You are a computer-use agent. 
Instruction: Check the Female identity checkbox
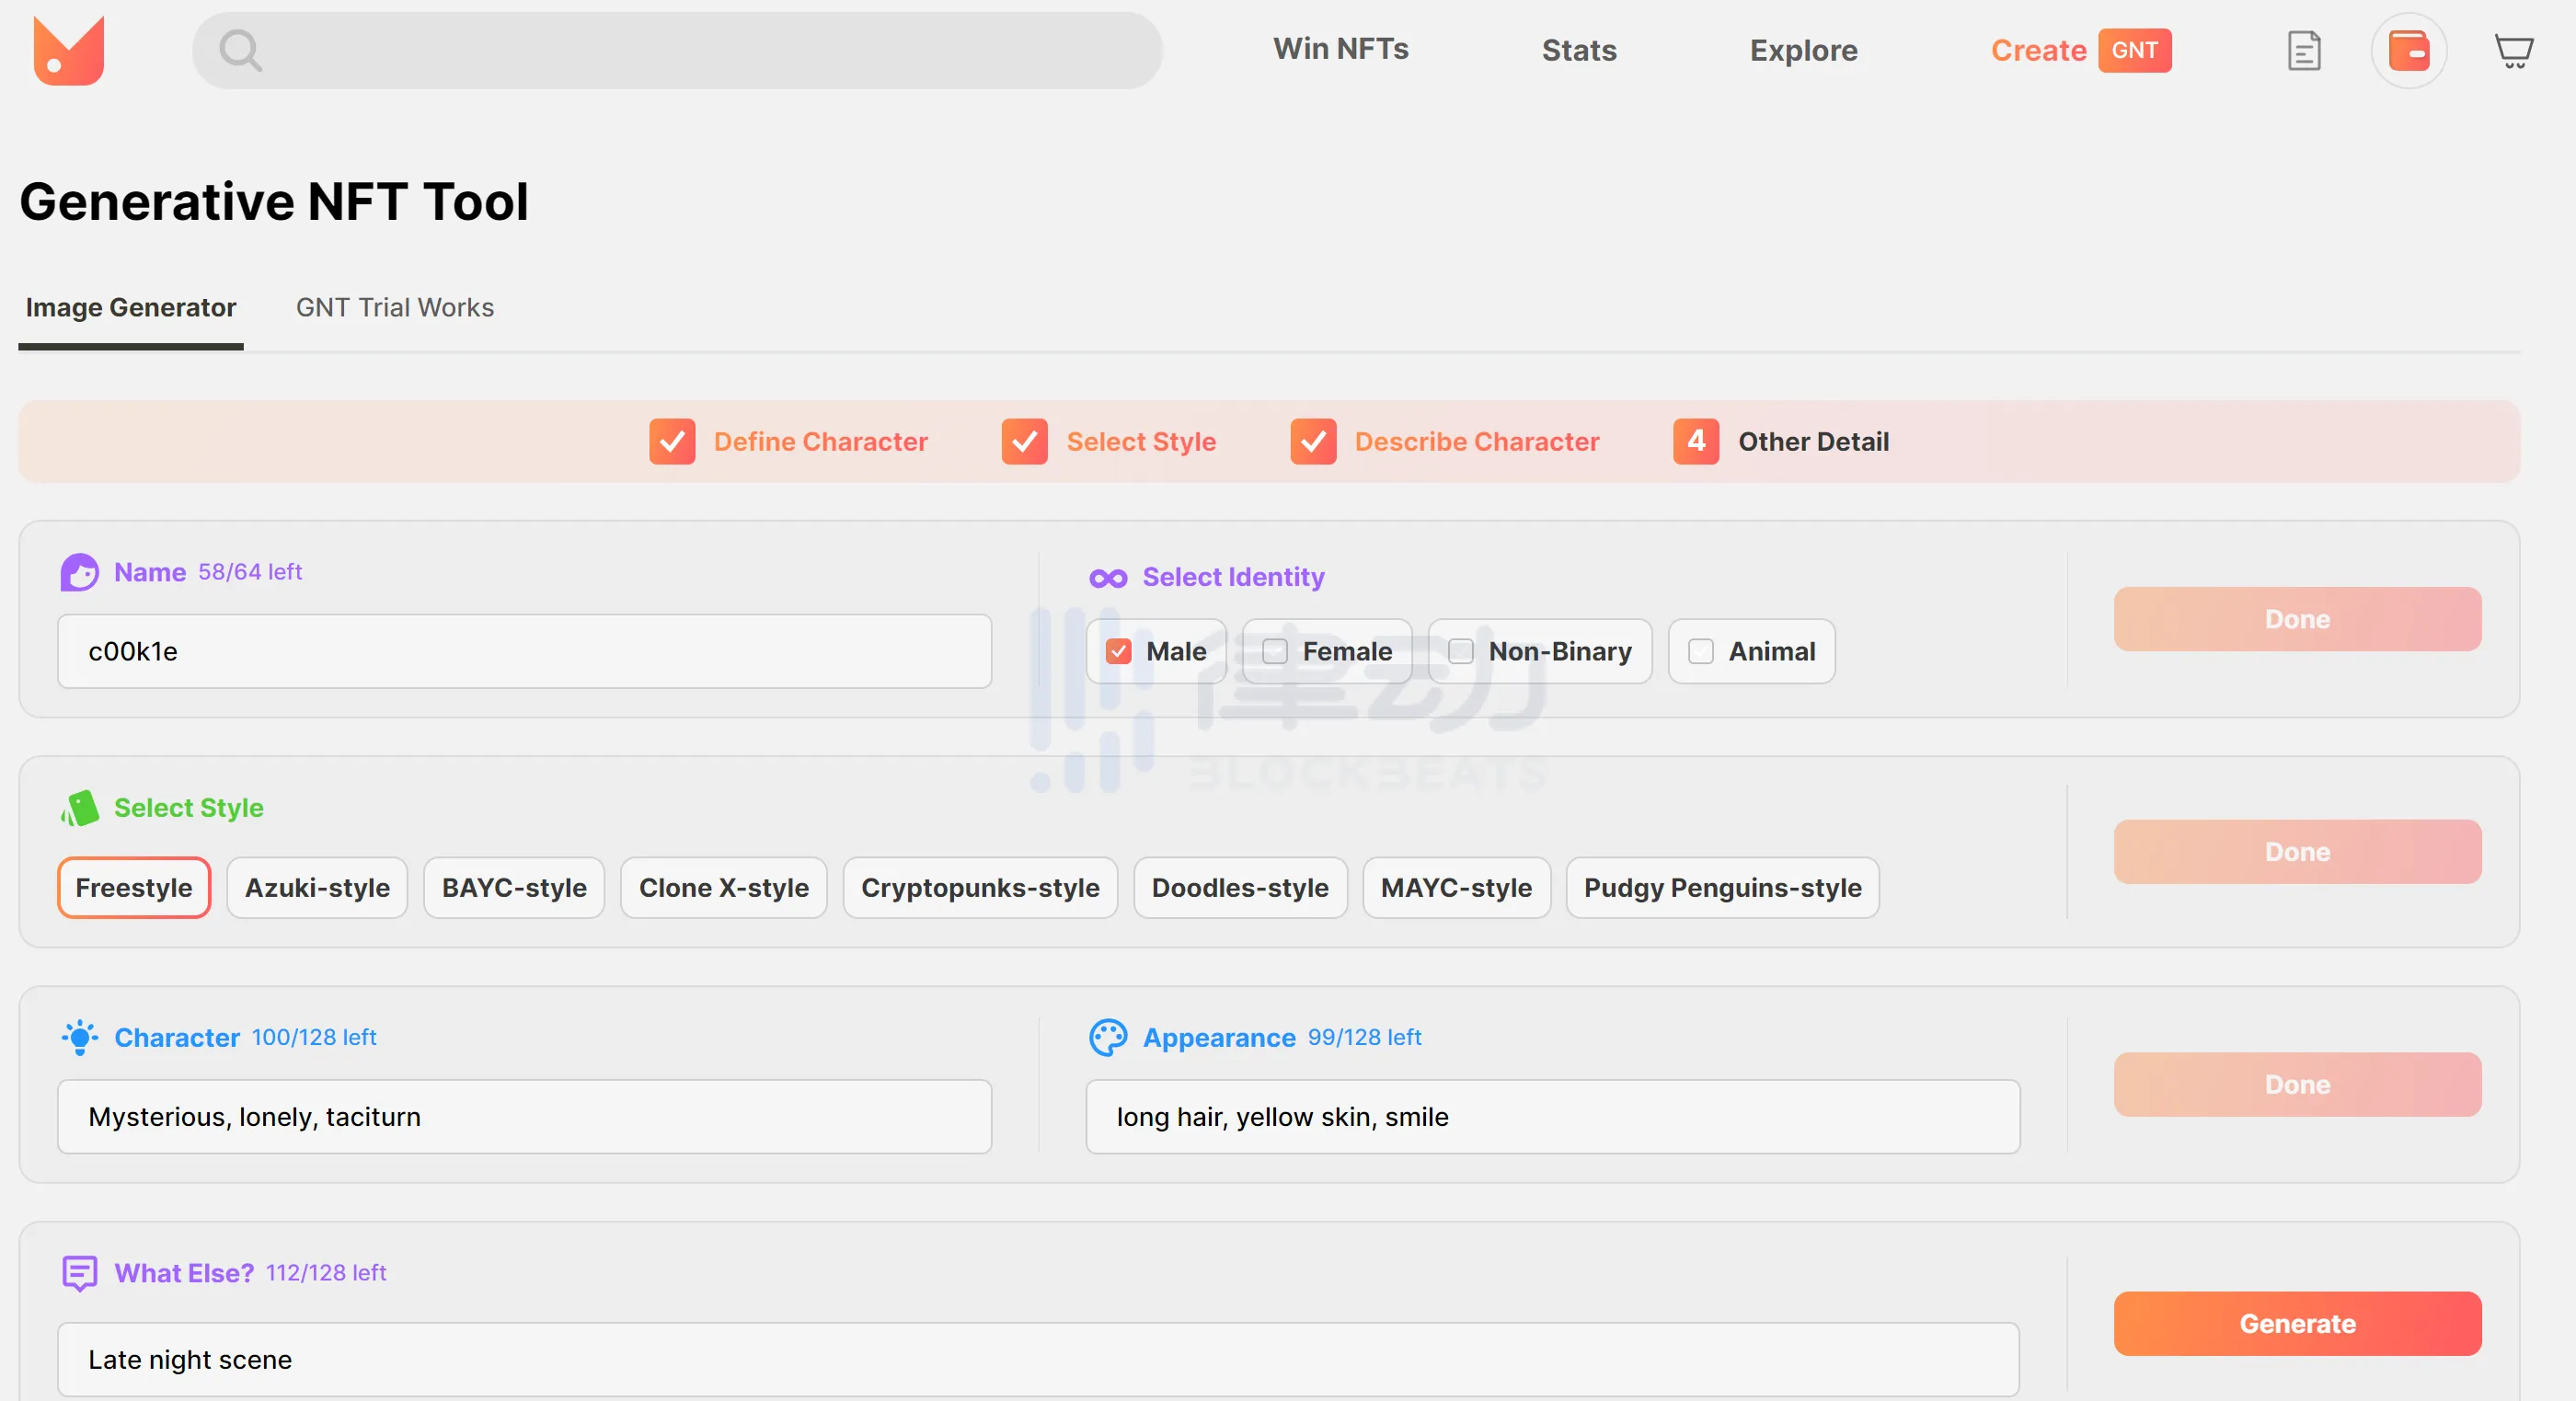point(1274,651)
